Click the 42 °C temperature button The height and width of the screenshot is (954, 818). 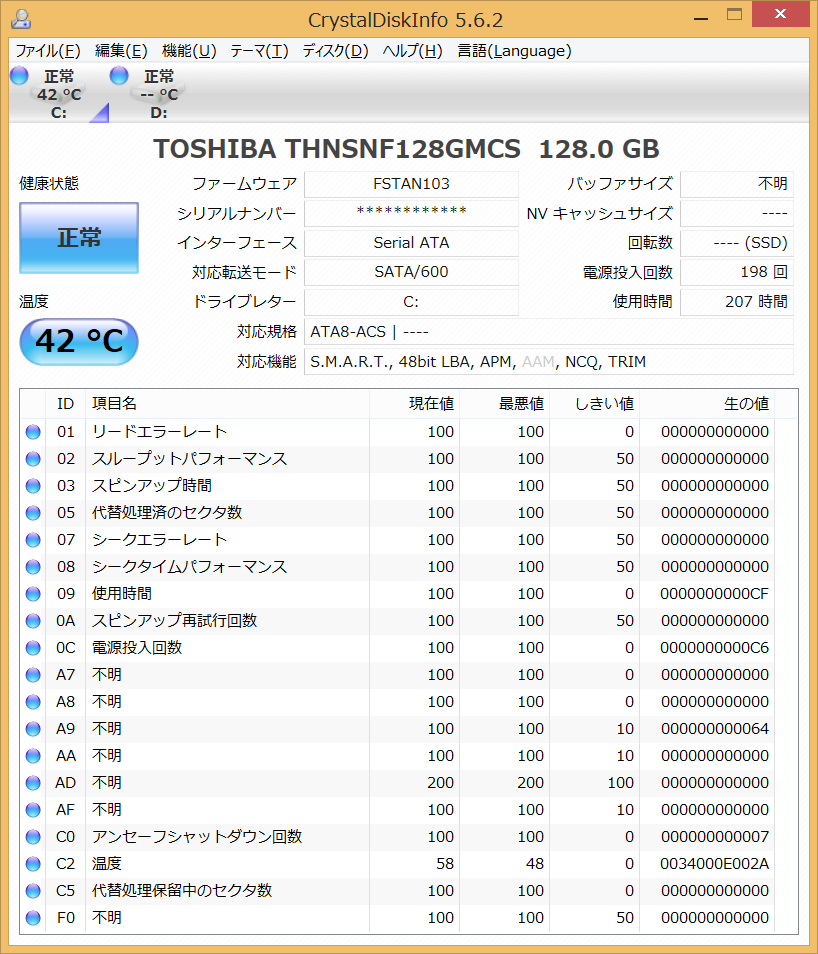[79, 341]
